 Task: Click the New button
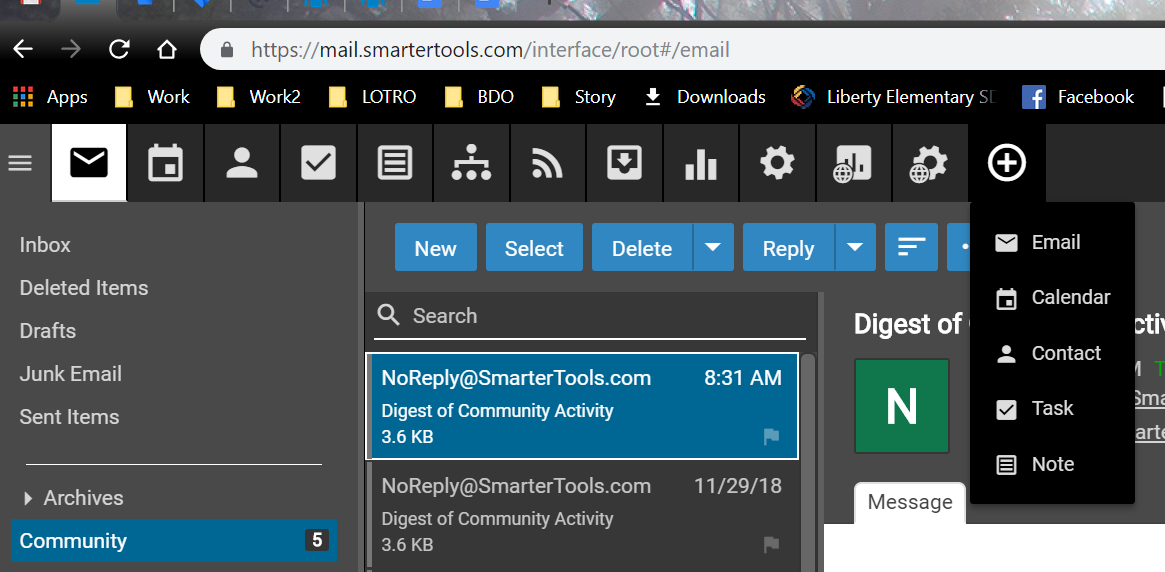435,248
